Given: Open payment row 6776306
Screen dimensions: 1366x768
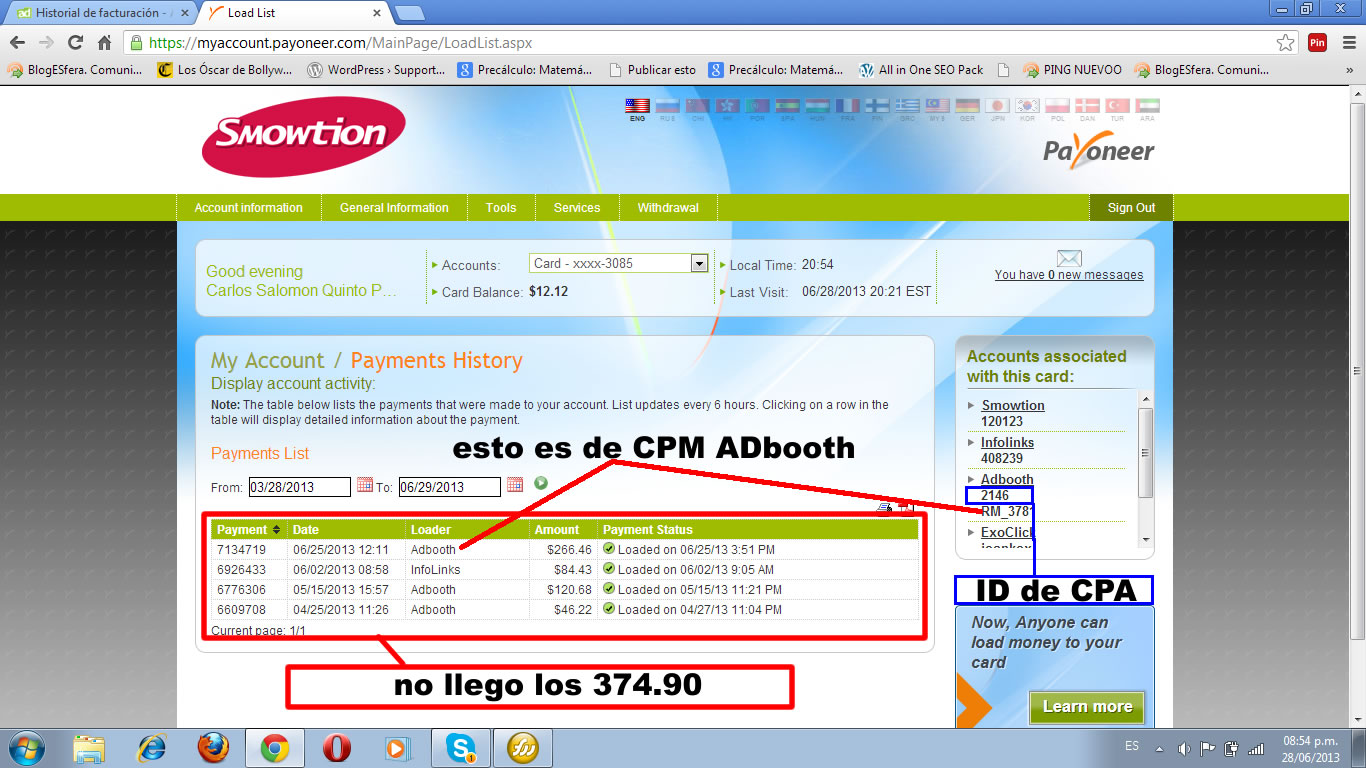Looking at the screenshot, I should (565, 589).
